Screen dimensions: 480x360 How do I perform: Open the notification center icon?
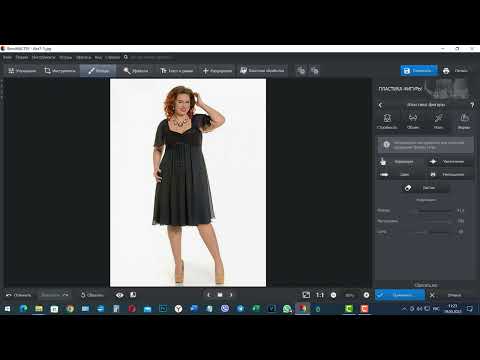tap(469, 309)
